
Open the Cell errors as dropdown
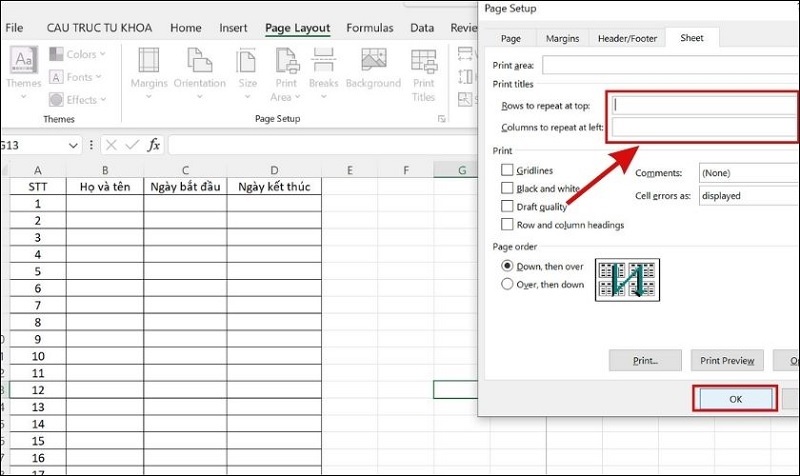point(748,196)
